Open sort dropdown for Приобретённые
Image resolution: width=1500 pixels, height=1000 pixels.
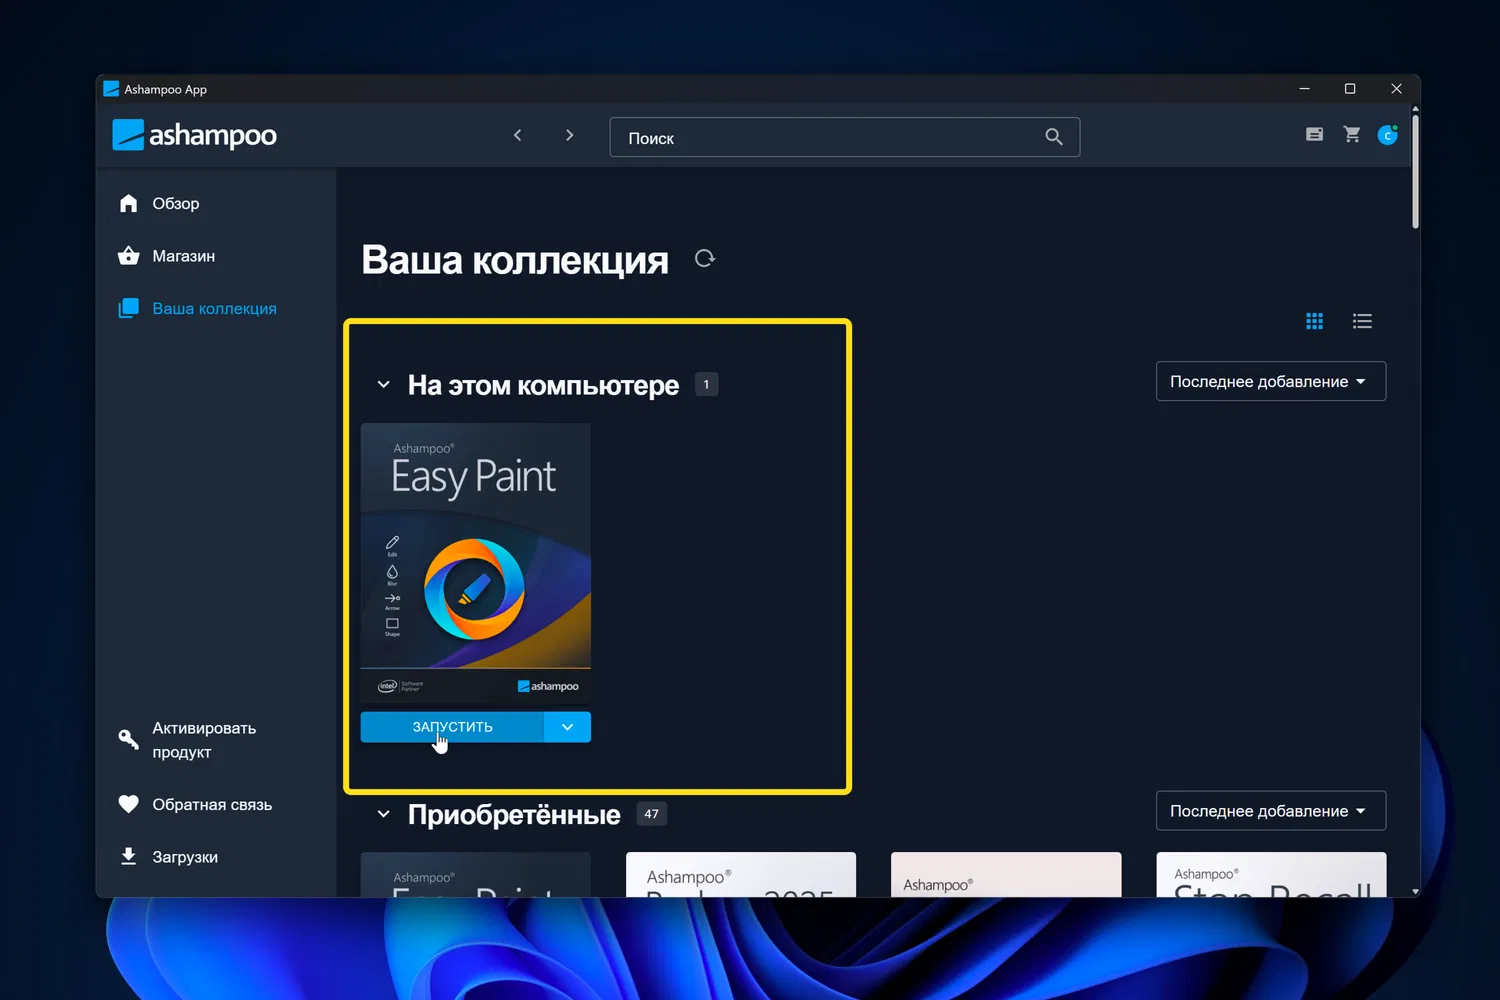[x=1271, y=811]
